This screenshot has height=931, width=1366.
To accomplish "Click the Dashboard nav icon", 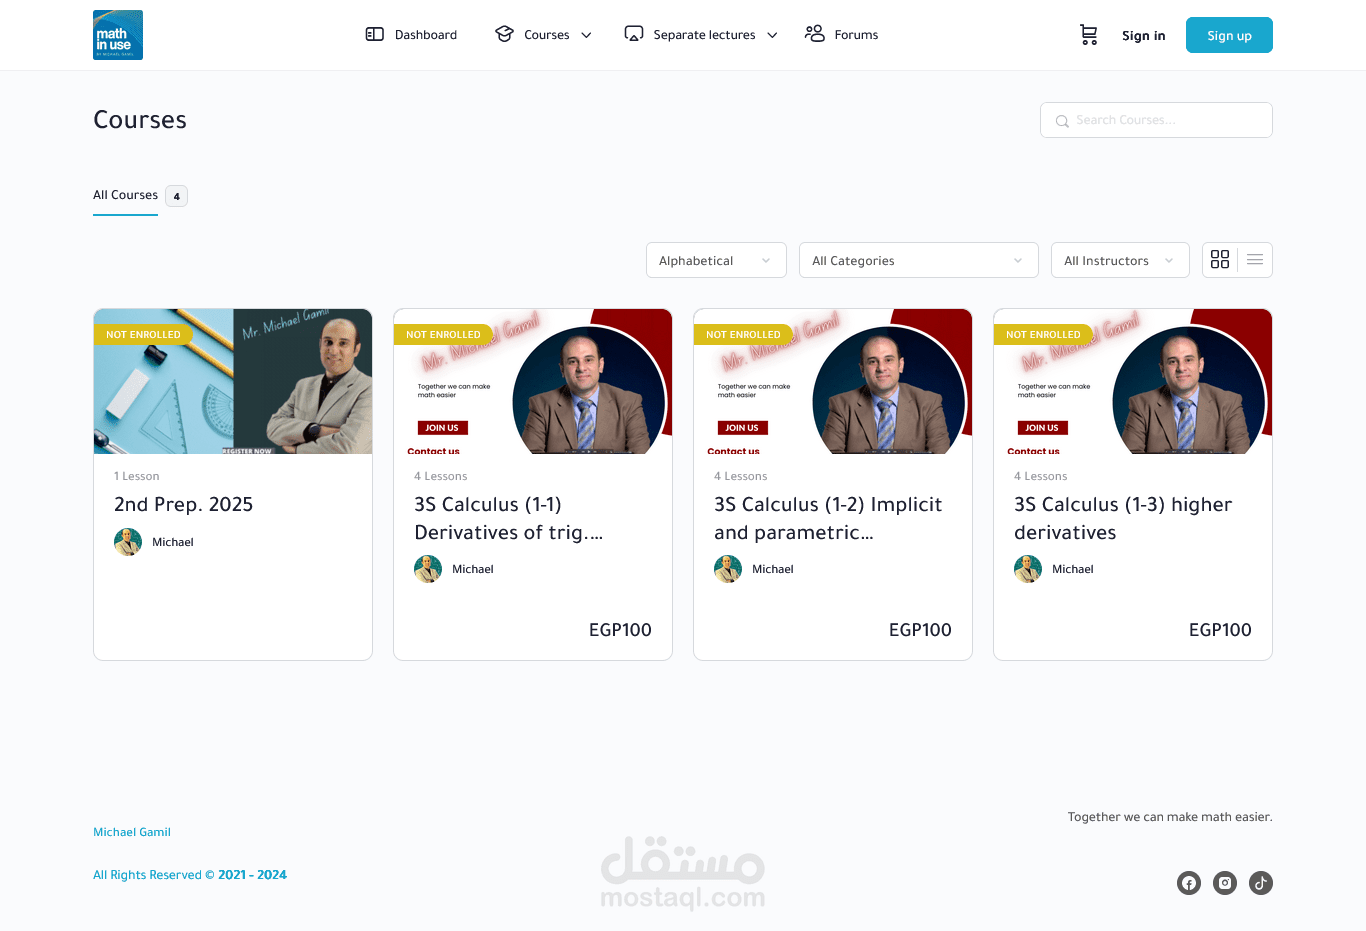I will click(375, 34).
